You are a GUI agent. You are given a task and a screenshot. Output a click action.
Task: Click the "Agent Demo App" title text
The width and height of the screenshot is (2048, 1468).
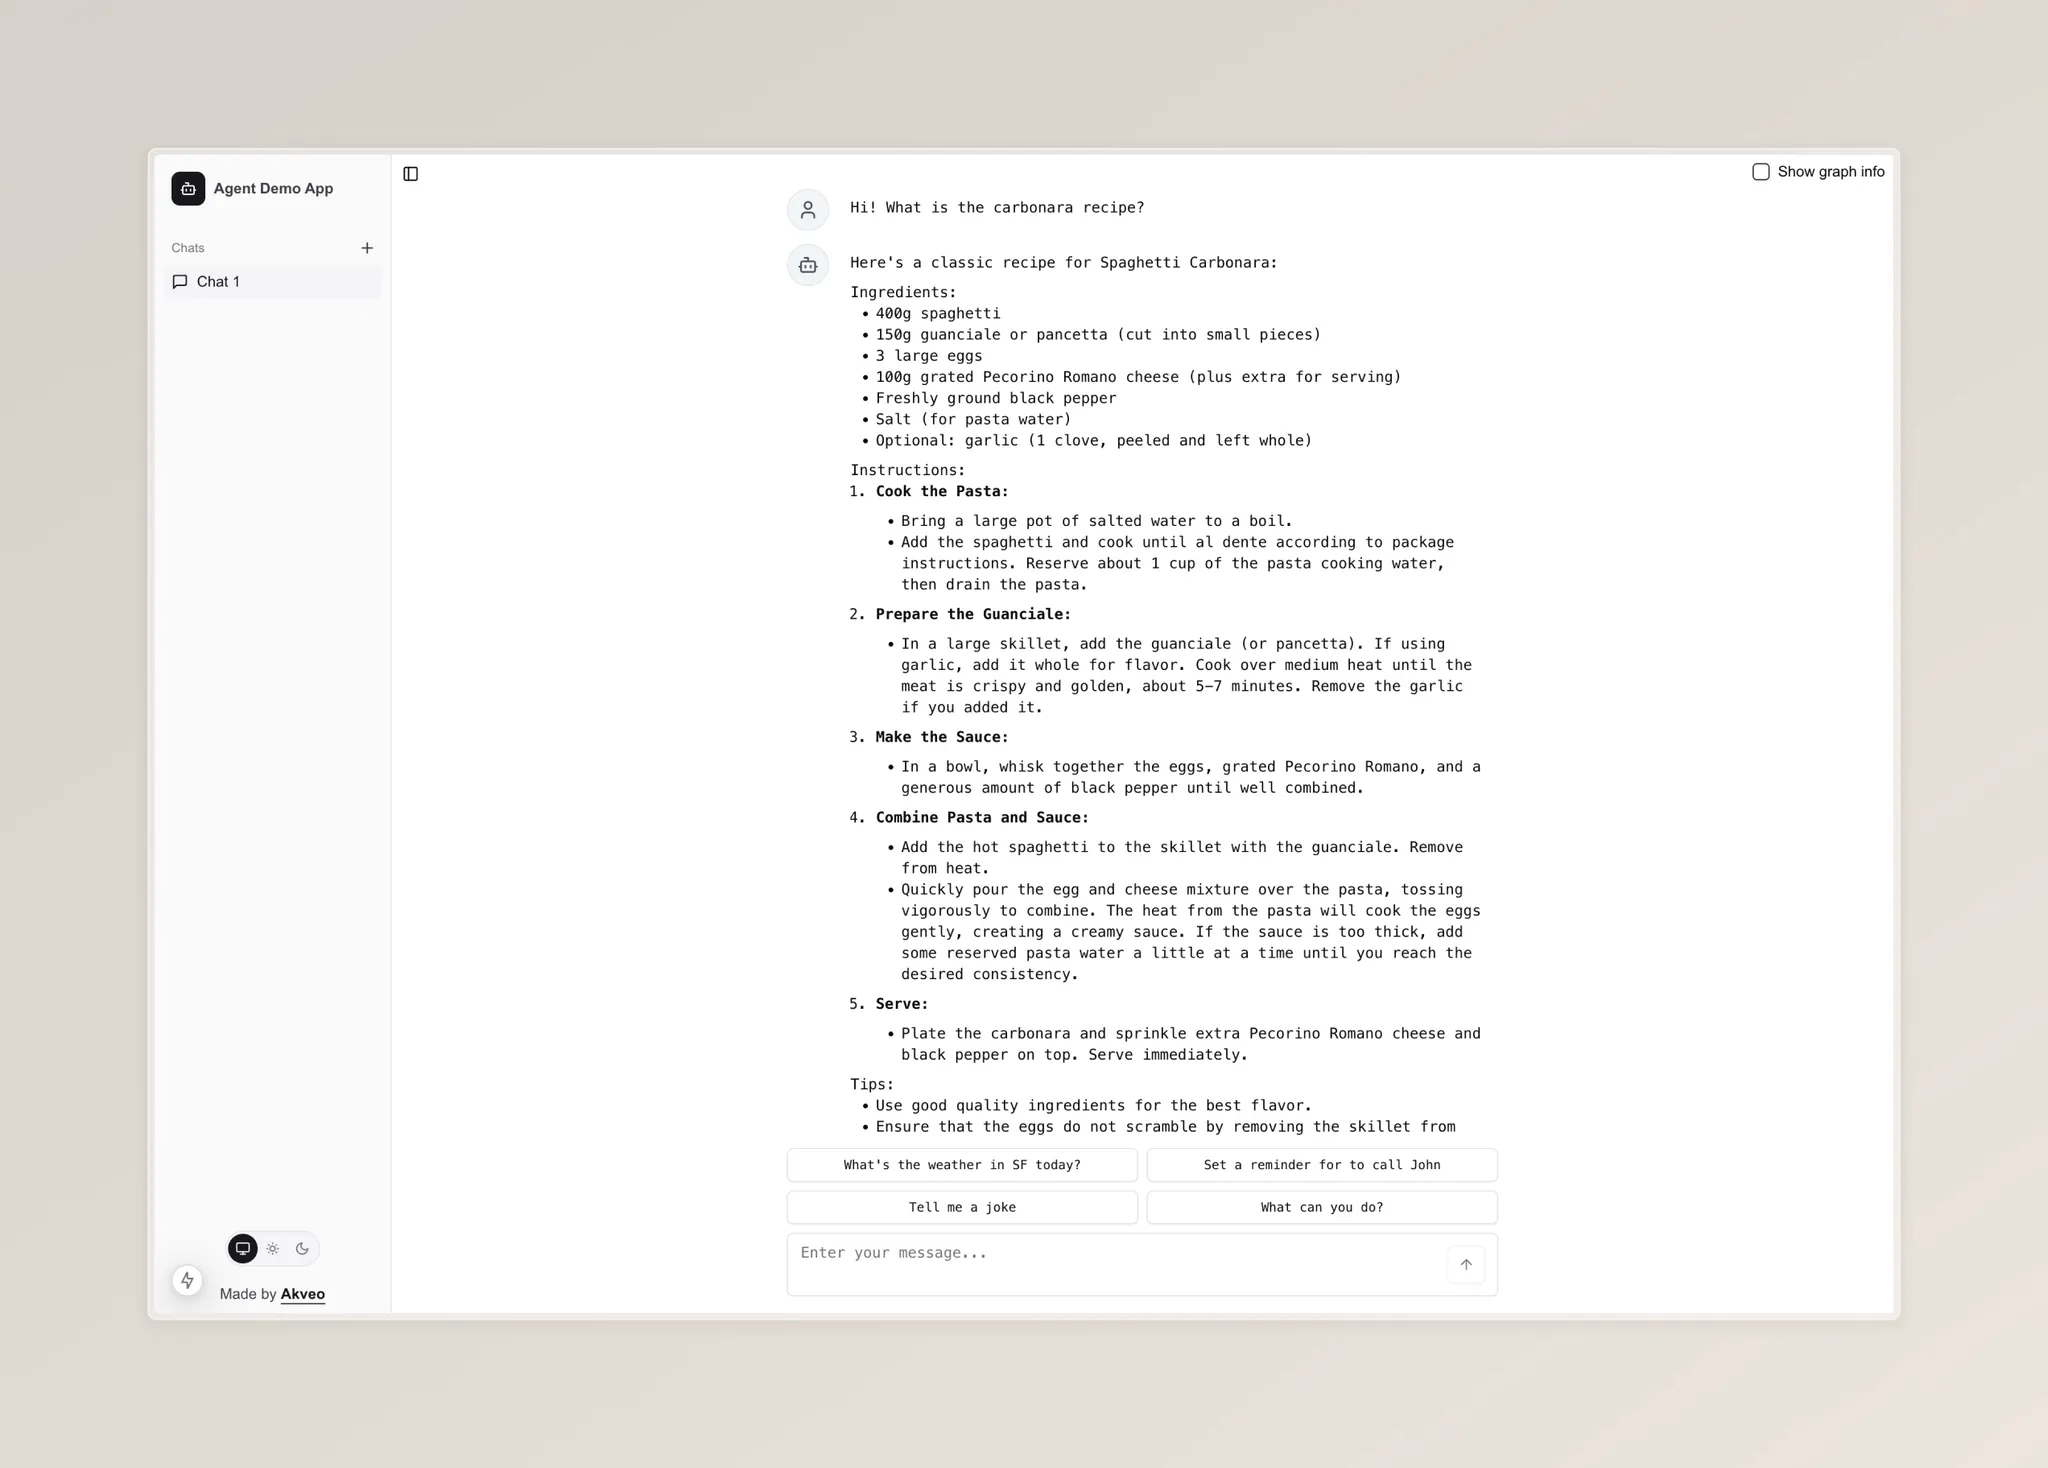(x=273, y=188)
